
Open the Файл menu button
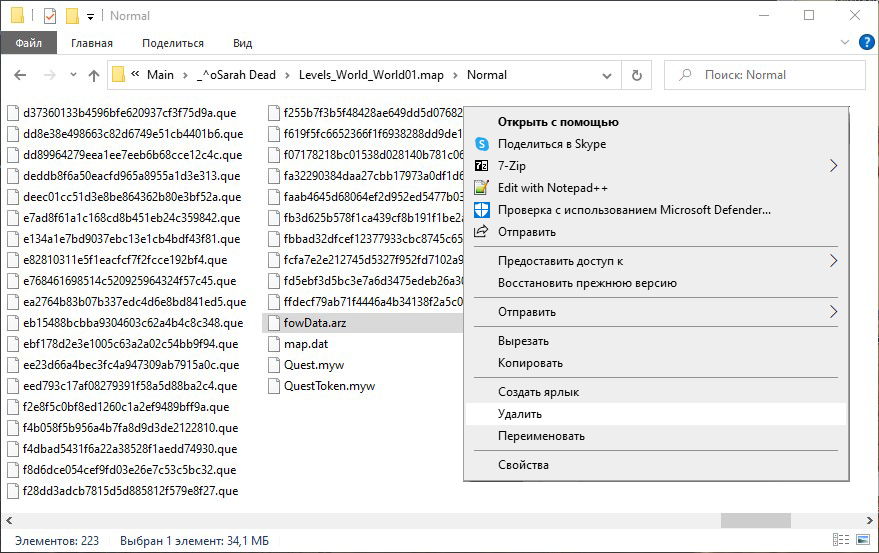(29, 43)
